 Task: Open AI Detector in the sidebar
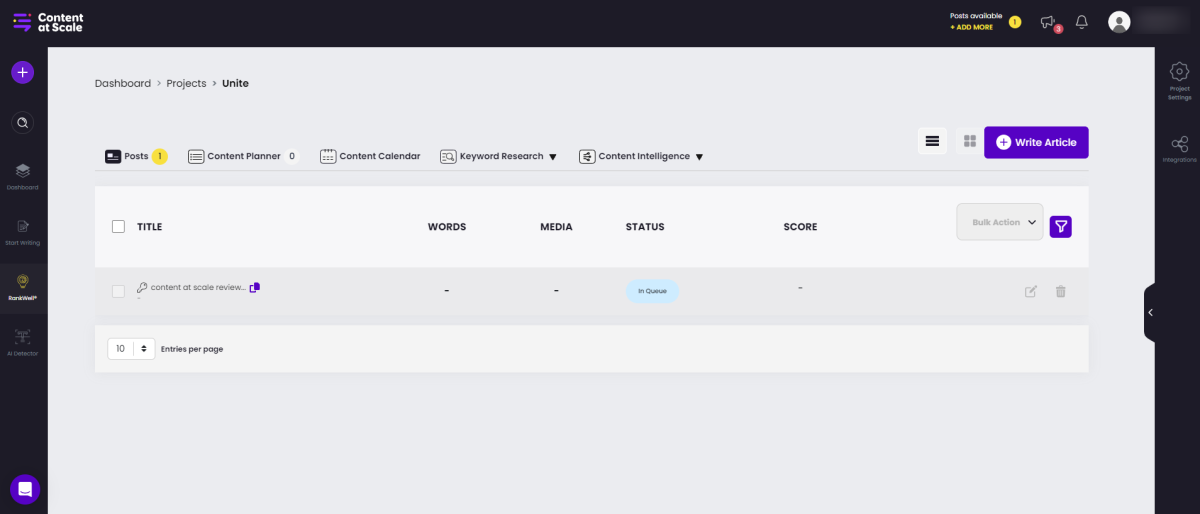pos(23,342)
